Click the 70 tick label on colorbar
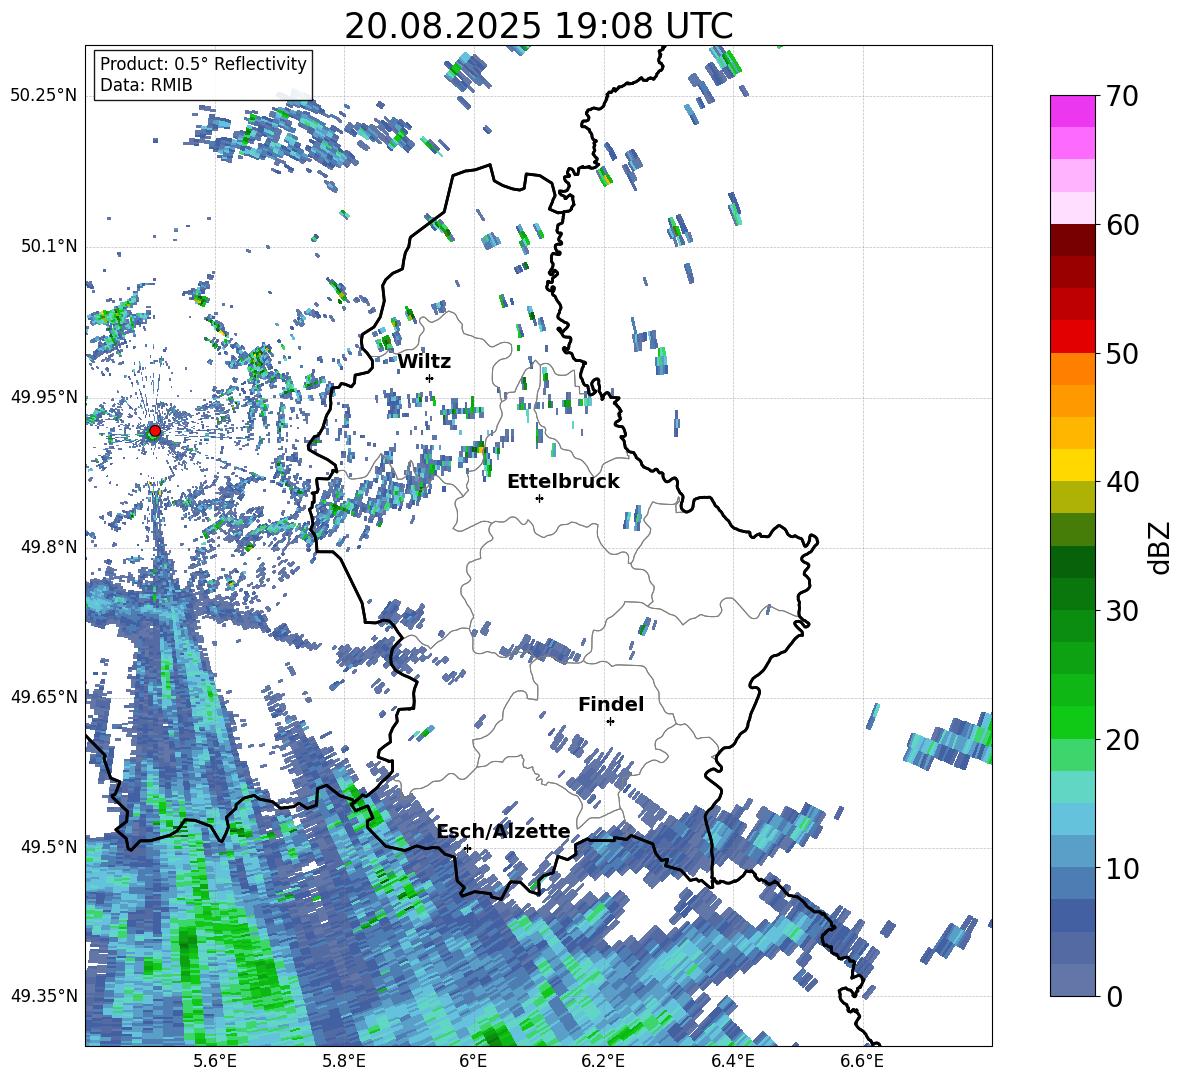The image size is (1184, 1081). [x=1122, y=97]
